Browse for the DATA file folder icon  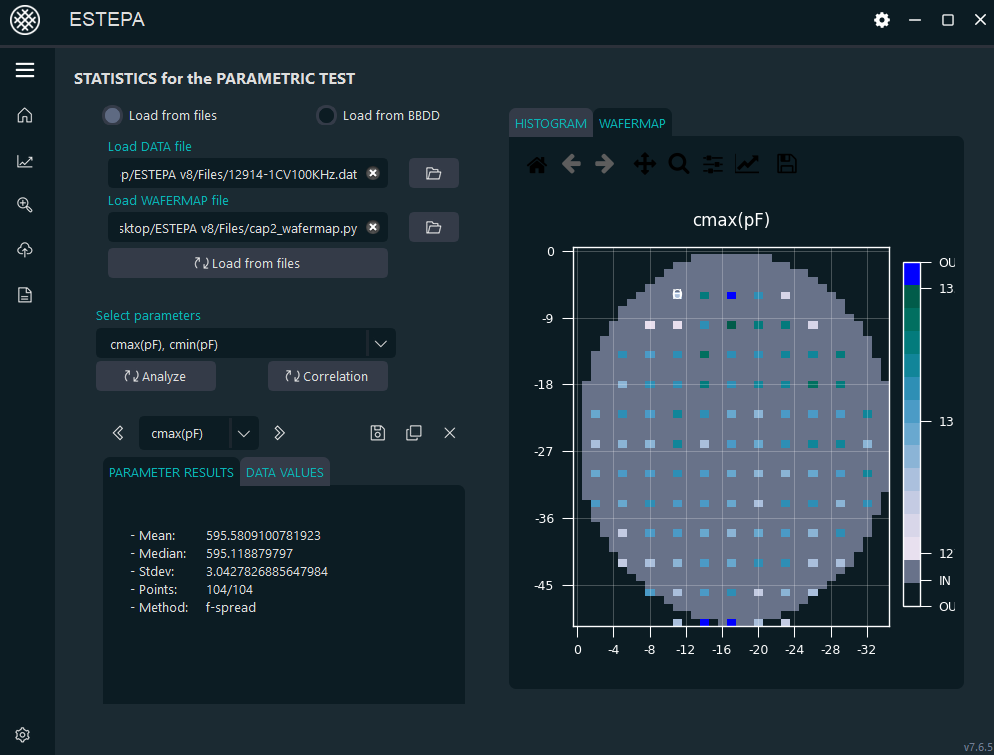(433, 173)
